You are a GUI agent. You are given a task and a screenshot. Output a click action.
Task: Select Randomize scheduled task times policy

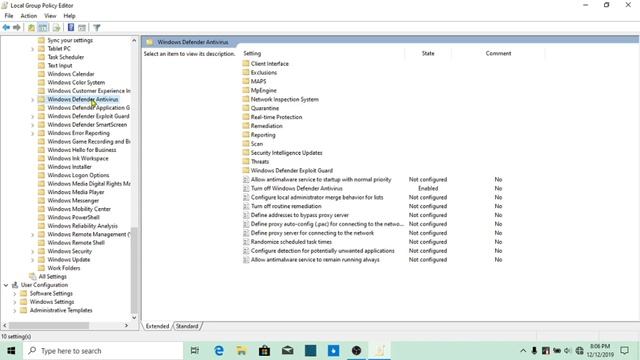(x=291, y=242)
